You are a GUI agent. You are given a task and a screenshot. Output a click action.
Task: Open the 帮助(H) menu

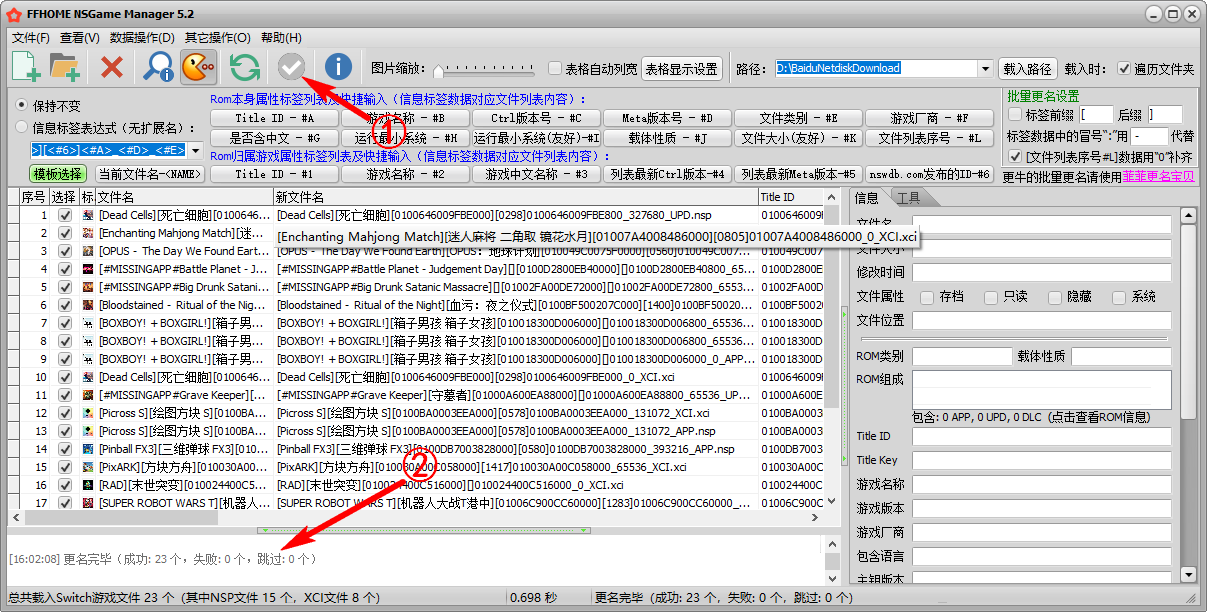[x=281, y=38]
